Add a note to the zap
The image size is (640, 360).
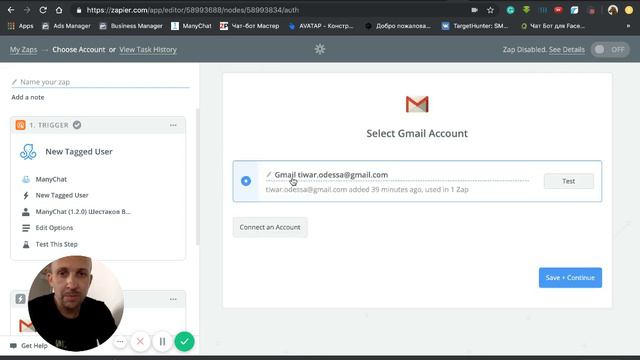(28, 97)
